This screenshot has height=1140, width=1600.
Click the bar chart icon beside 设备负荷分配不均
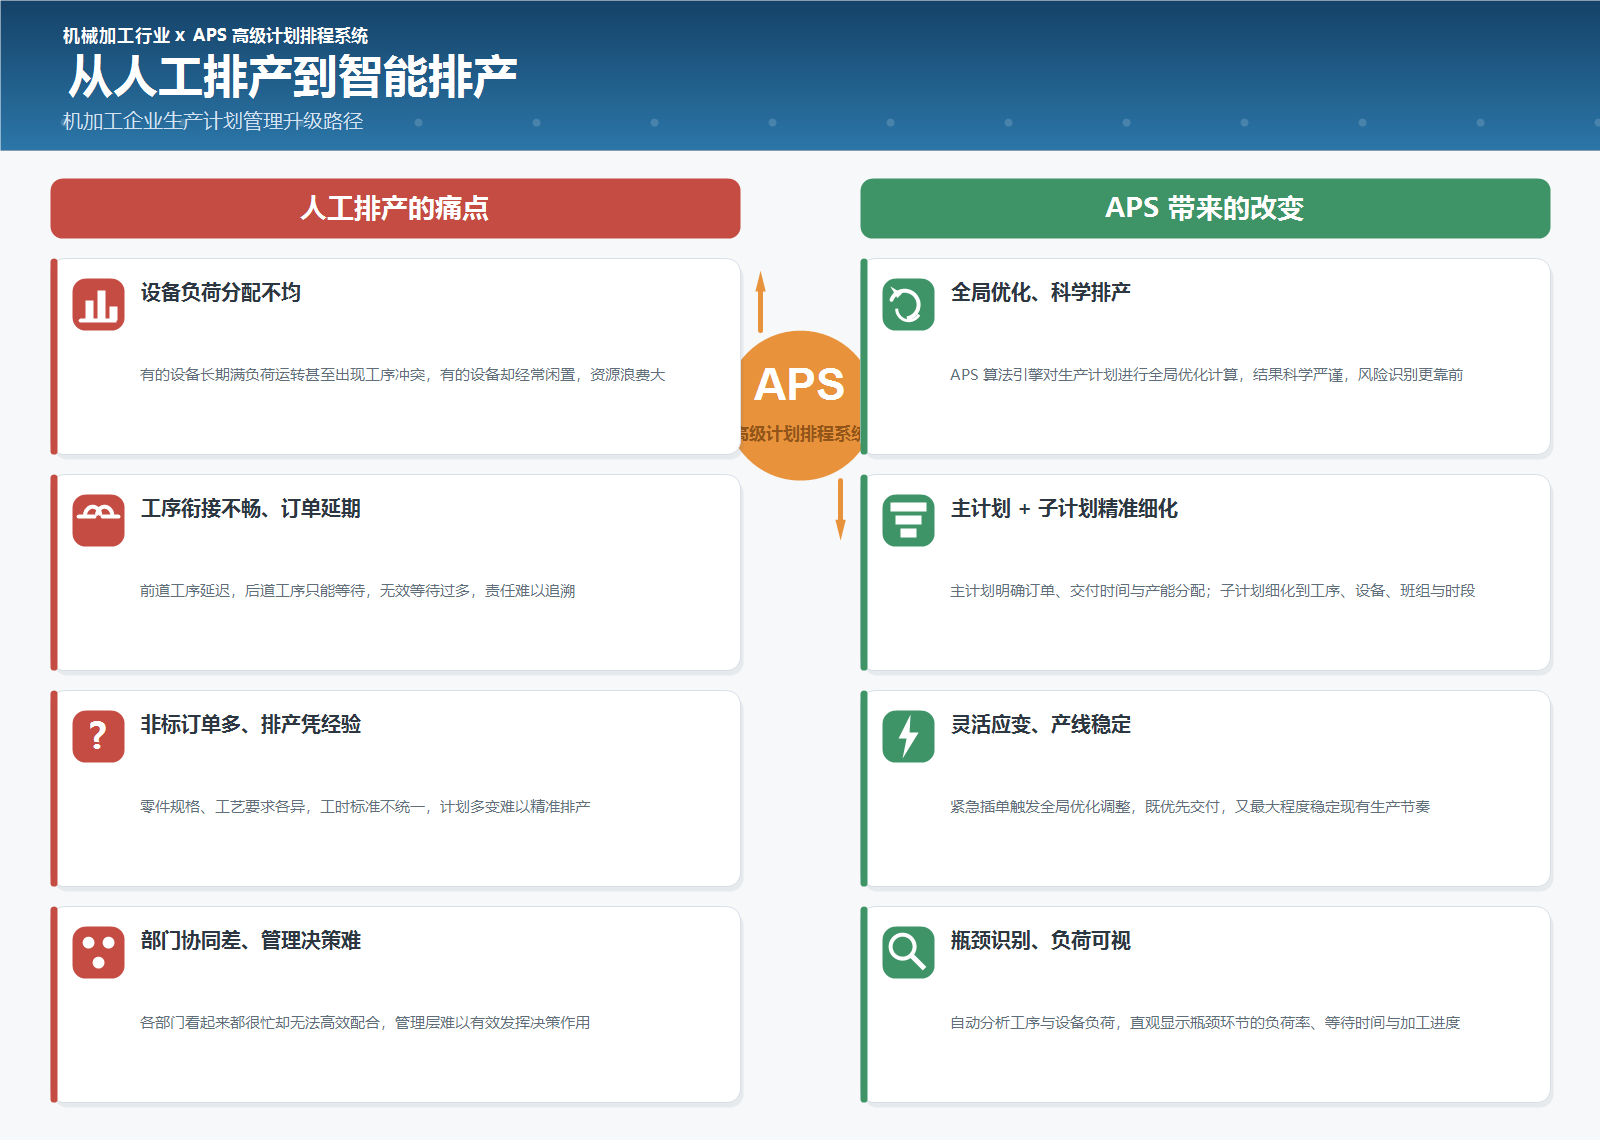click(98, 304)
